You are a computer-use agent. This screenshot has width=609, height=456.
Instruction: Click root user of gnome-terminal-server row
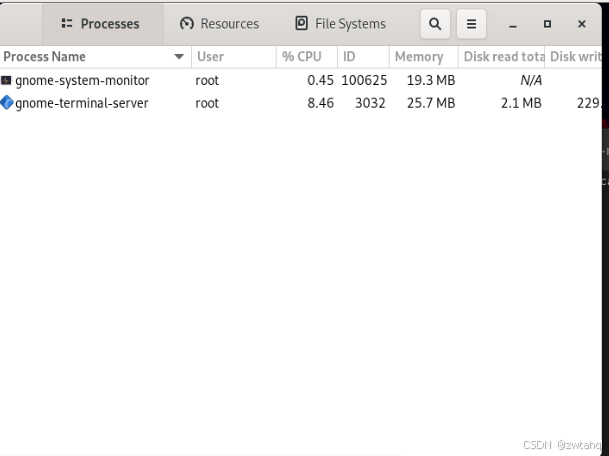(x=207, y=103)
